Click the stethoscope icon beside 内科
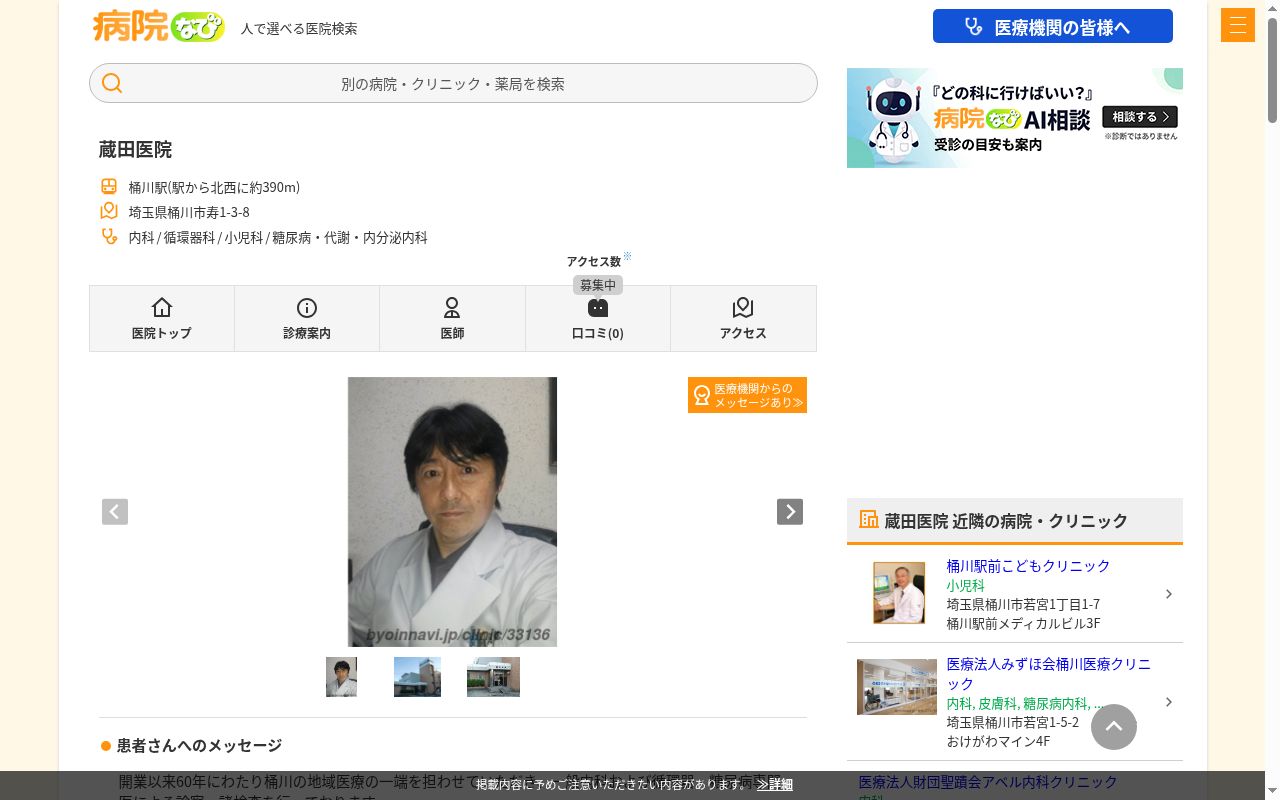 click(109, 237)
